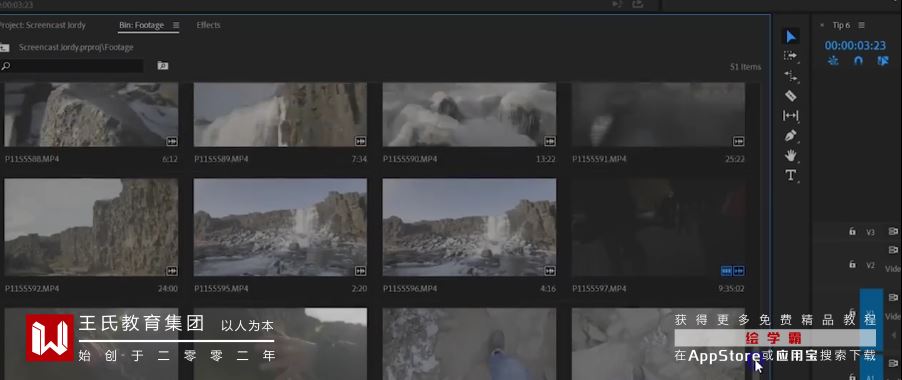The image size is (902, 380).
Task: Select the P1155590.MP4 thumbnail
Action: [x=469, y=114]
